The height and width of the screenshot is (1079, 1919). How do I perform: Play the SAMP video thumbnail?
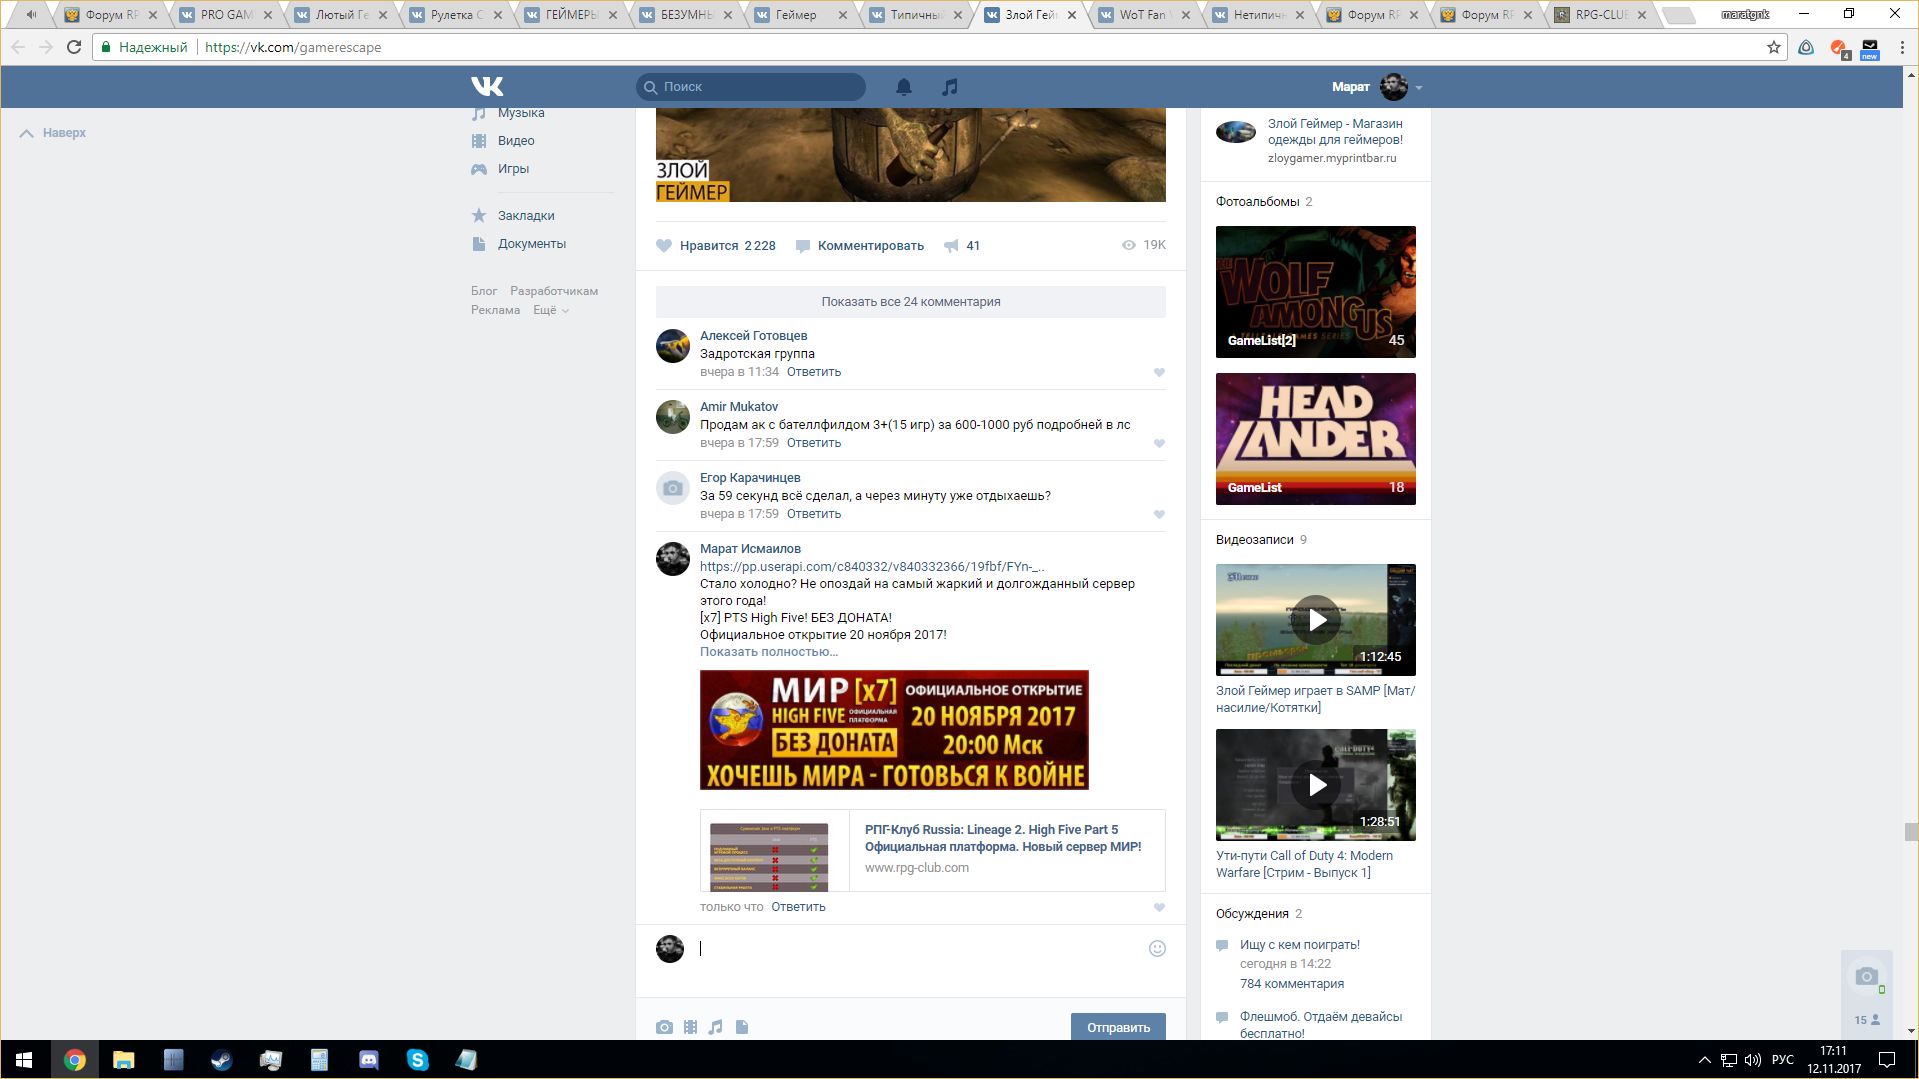1315,620
